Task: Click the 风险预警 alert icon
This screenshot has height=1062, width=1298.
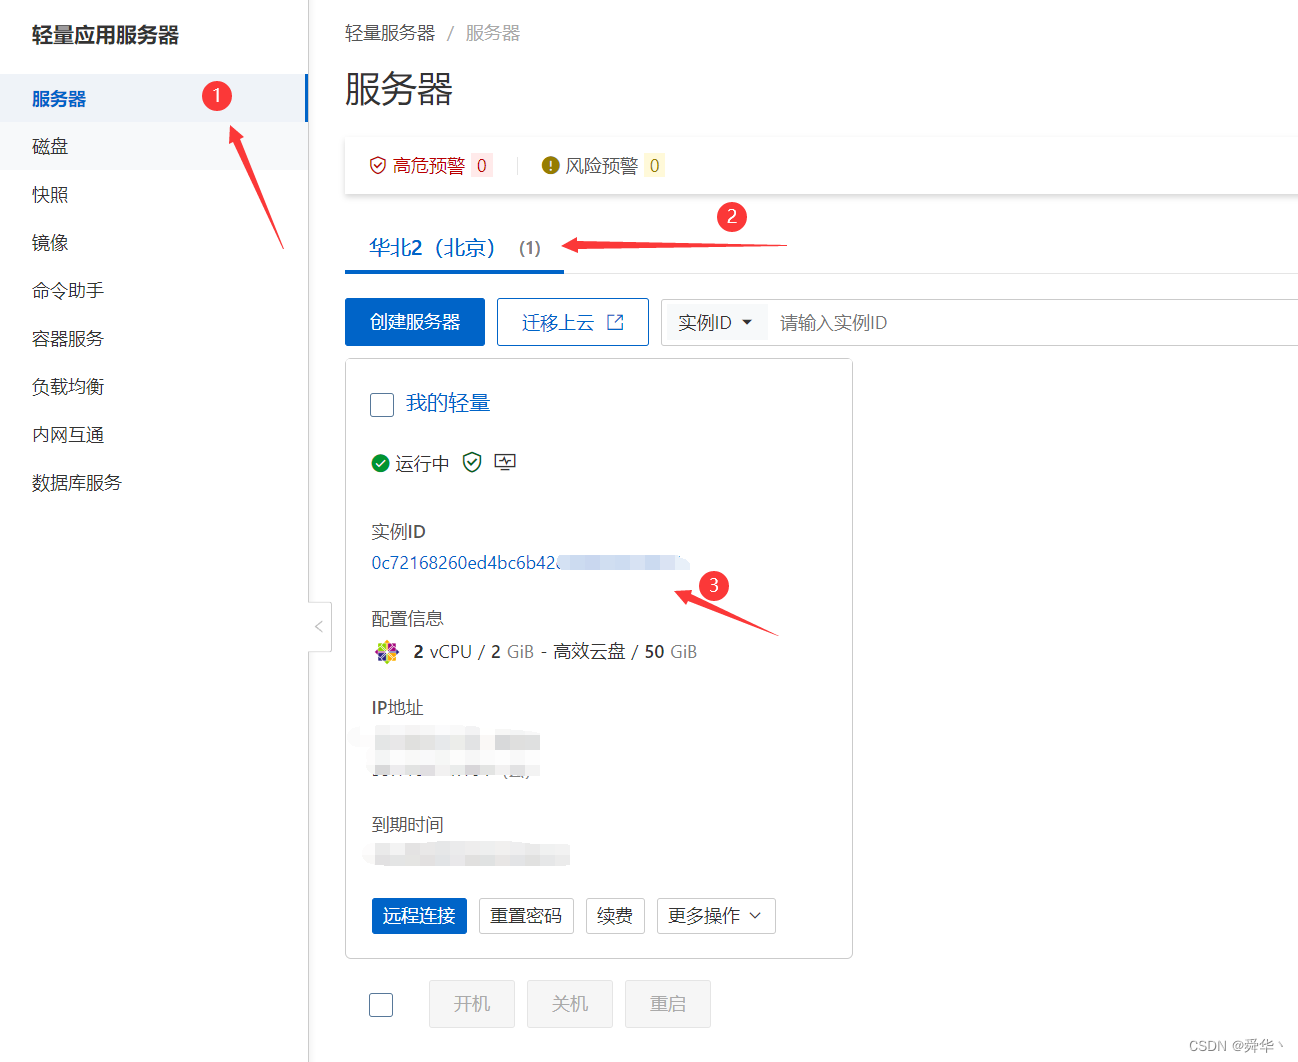Action: tap(549, 165)
